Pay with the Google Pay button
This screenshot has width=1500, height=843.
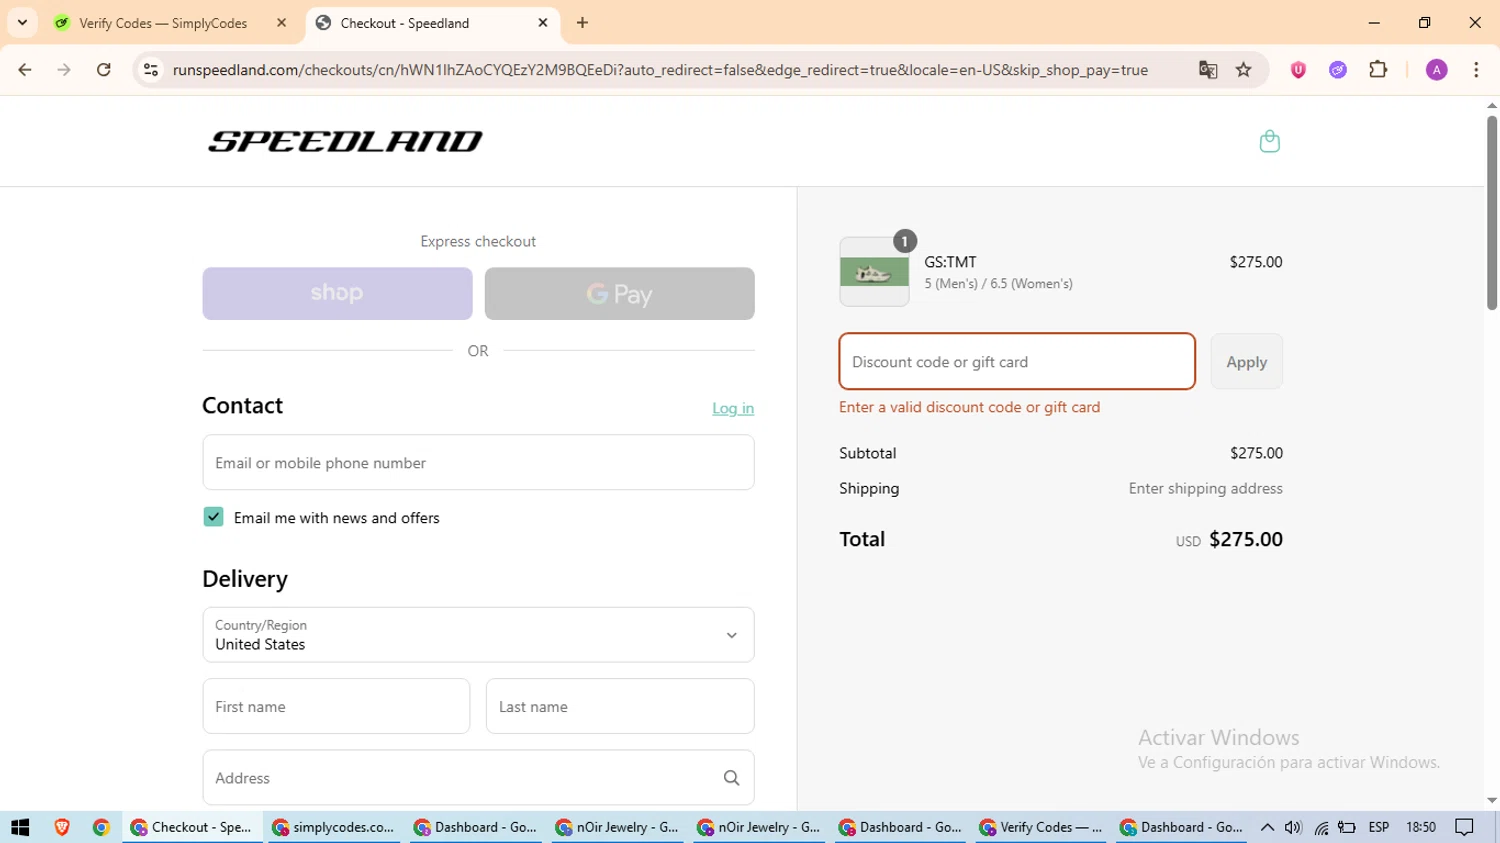(619, 293)
